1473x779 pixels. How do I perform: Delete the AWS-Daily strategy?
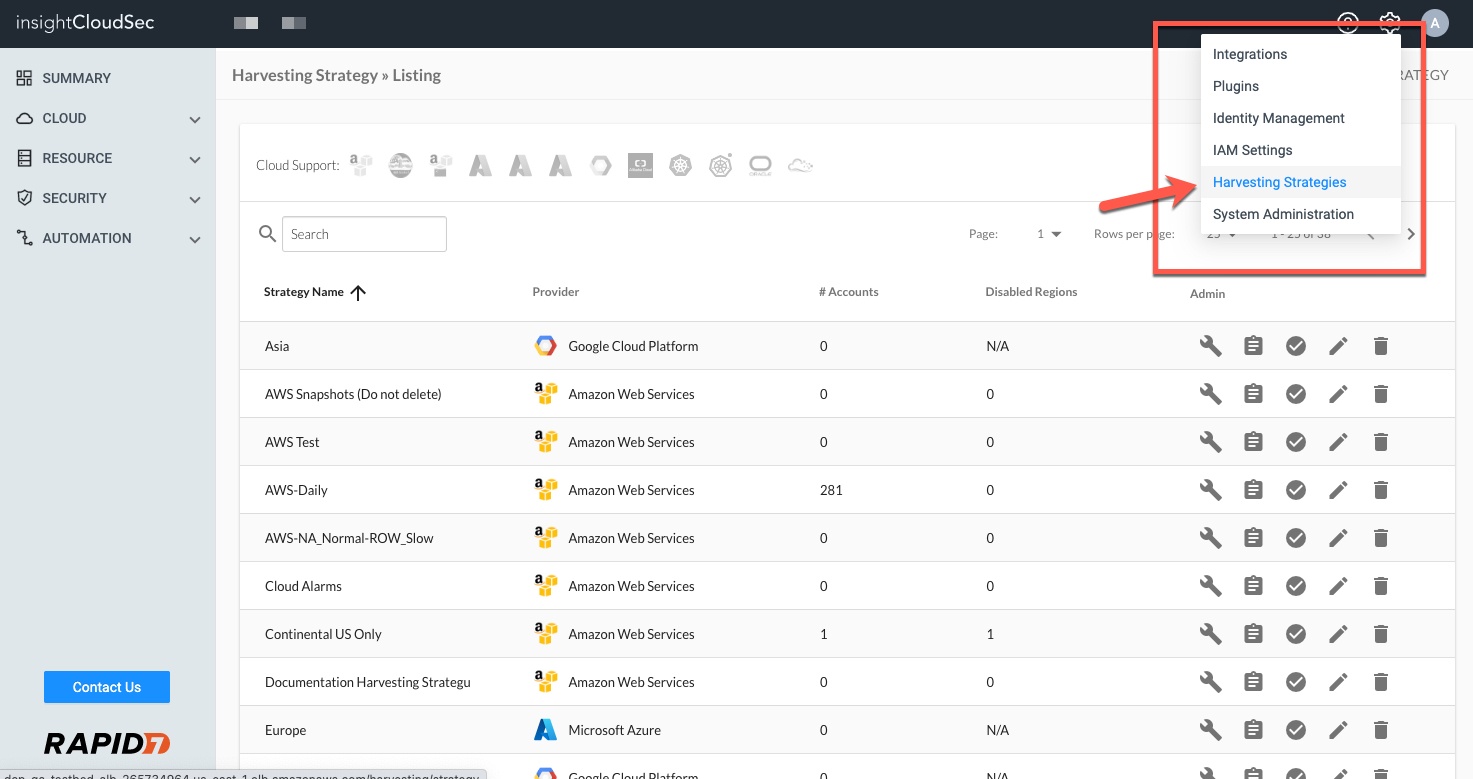[1381, 490]
